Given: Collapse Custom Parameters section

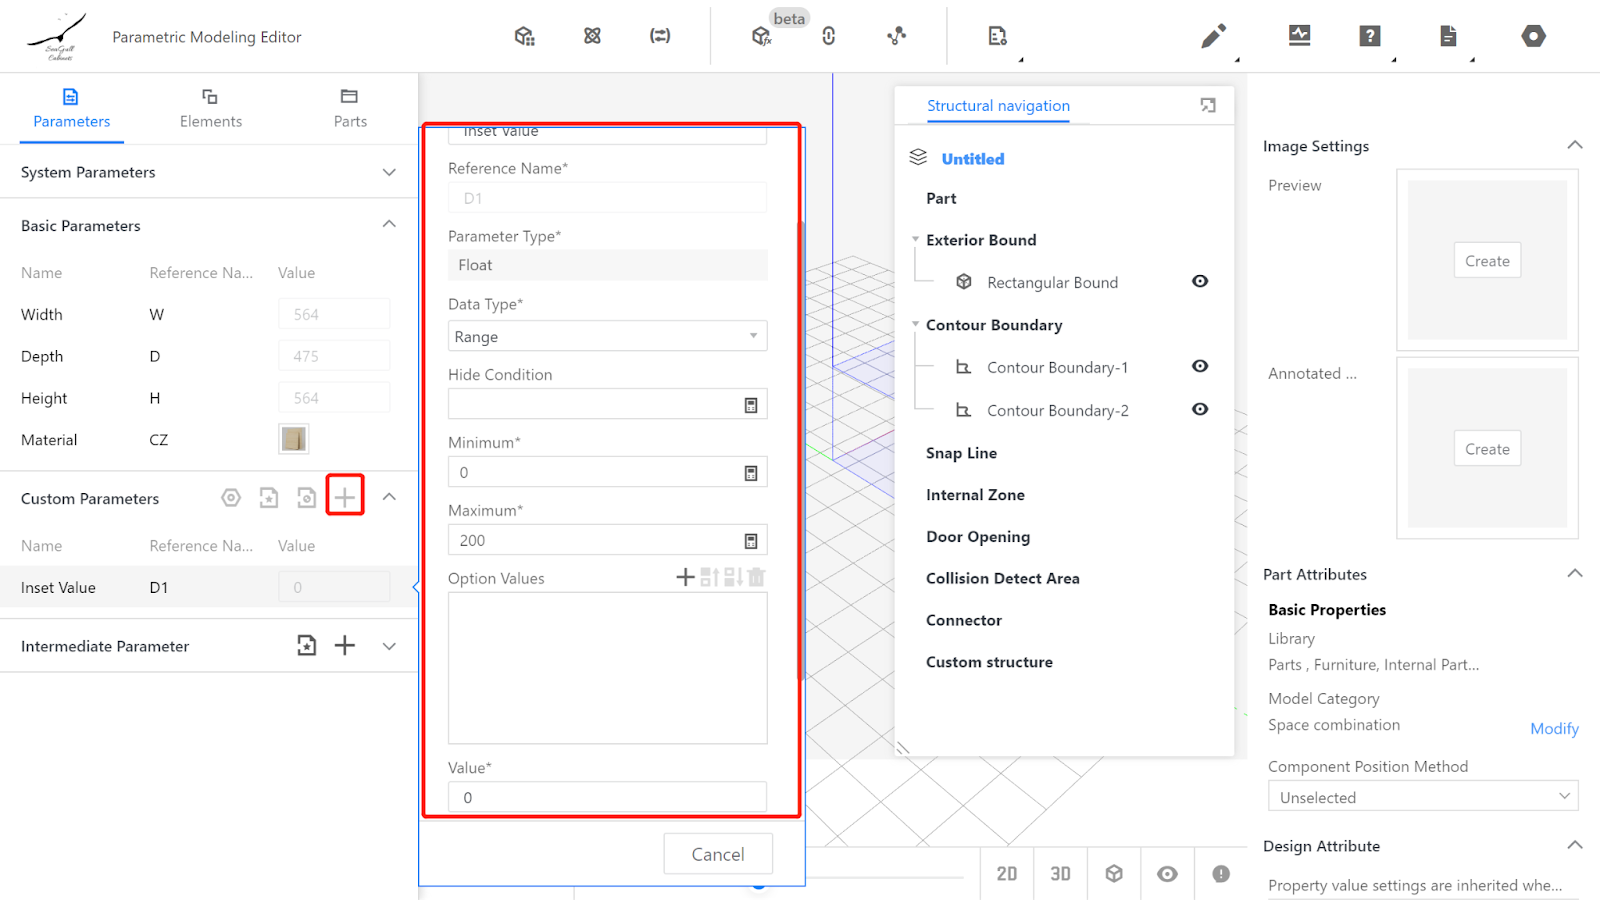Looking at the screenshot, I should click(389, 498).
